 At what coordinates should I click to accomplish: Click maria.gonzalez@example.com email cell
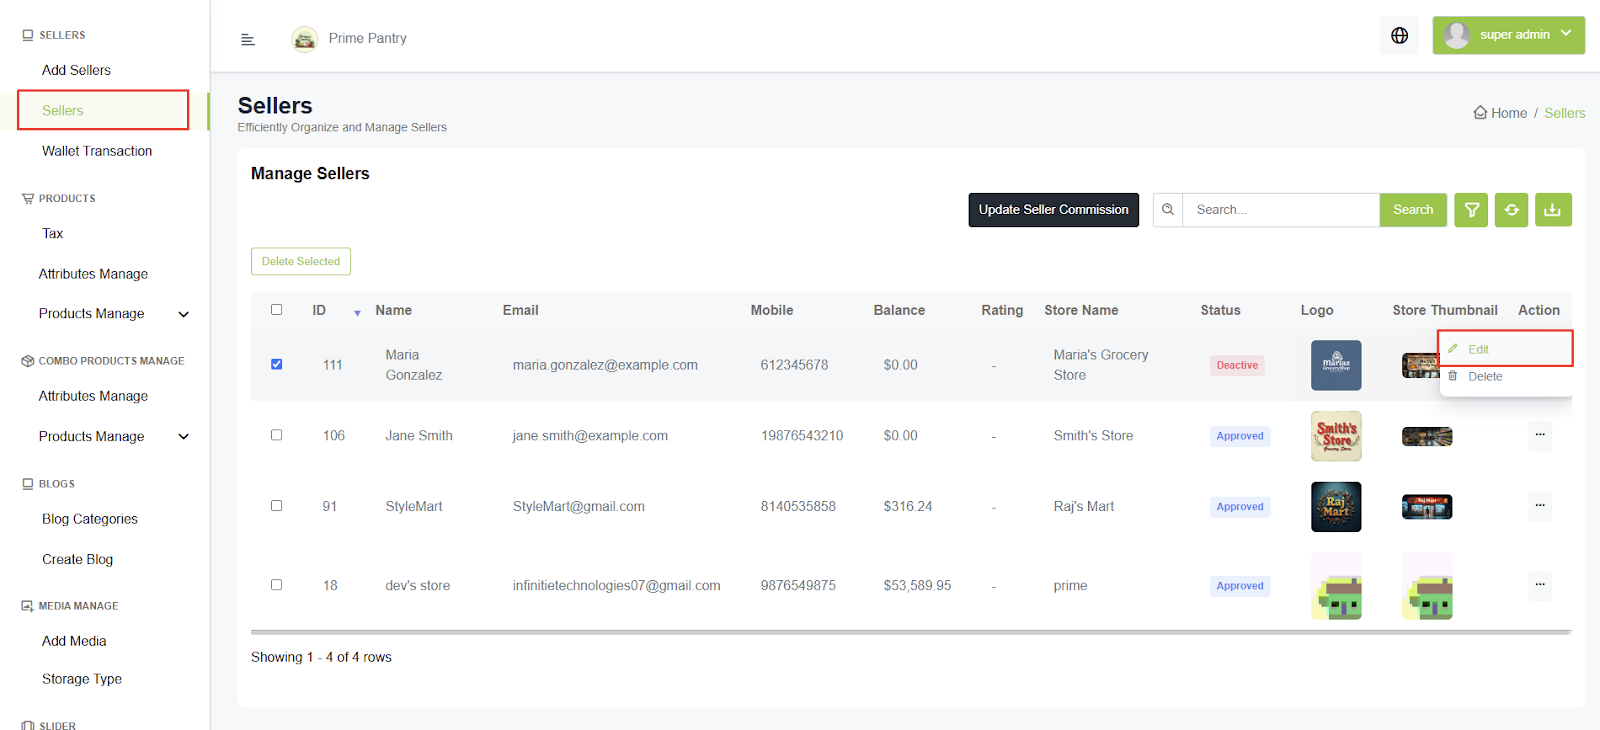605,365
